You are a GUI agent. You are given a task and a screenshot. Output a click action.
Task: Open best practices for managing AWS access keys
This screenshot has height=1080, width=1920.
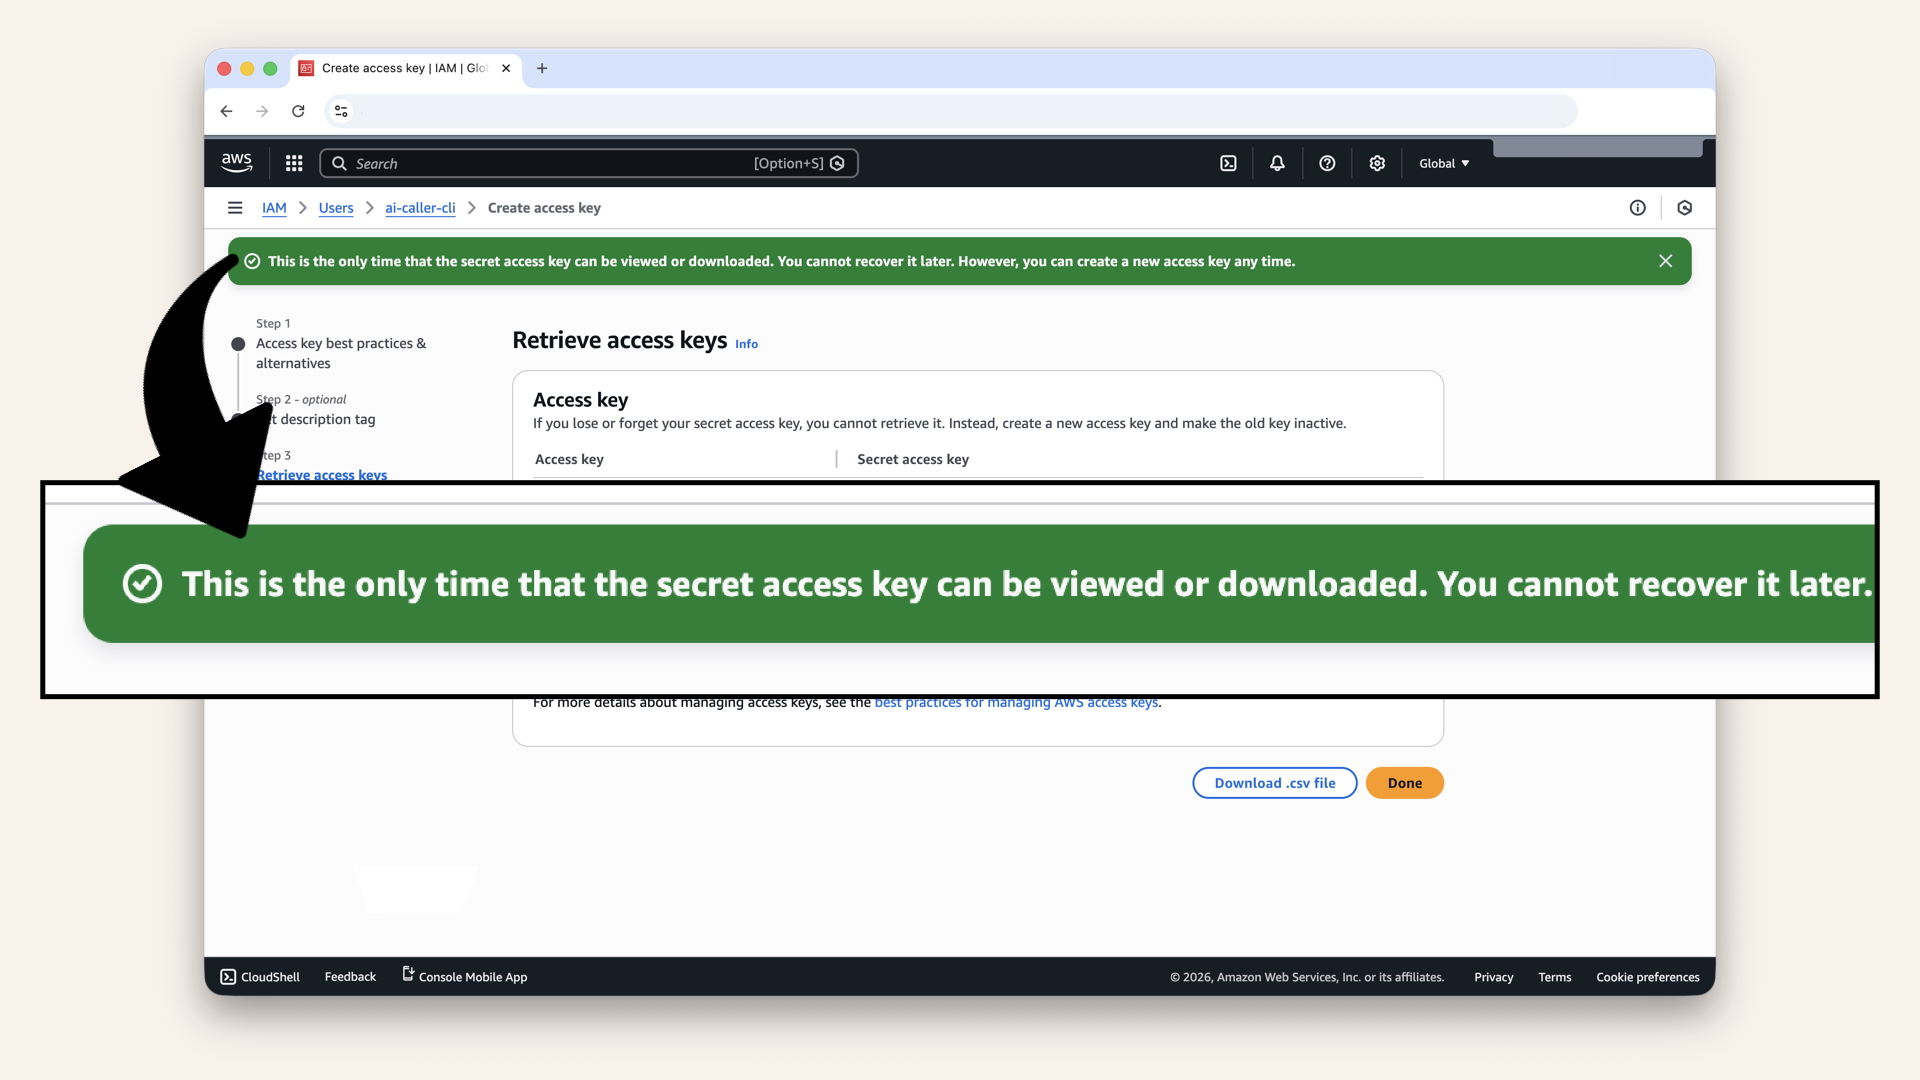(x=1016, y=702)
